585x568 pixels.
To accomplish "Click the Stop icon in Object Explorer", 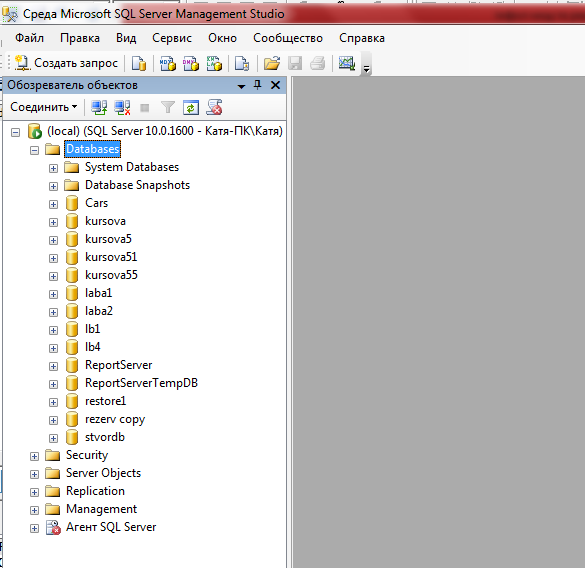I will (144, 108).
